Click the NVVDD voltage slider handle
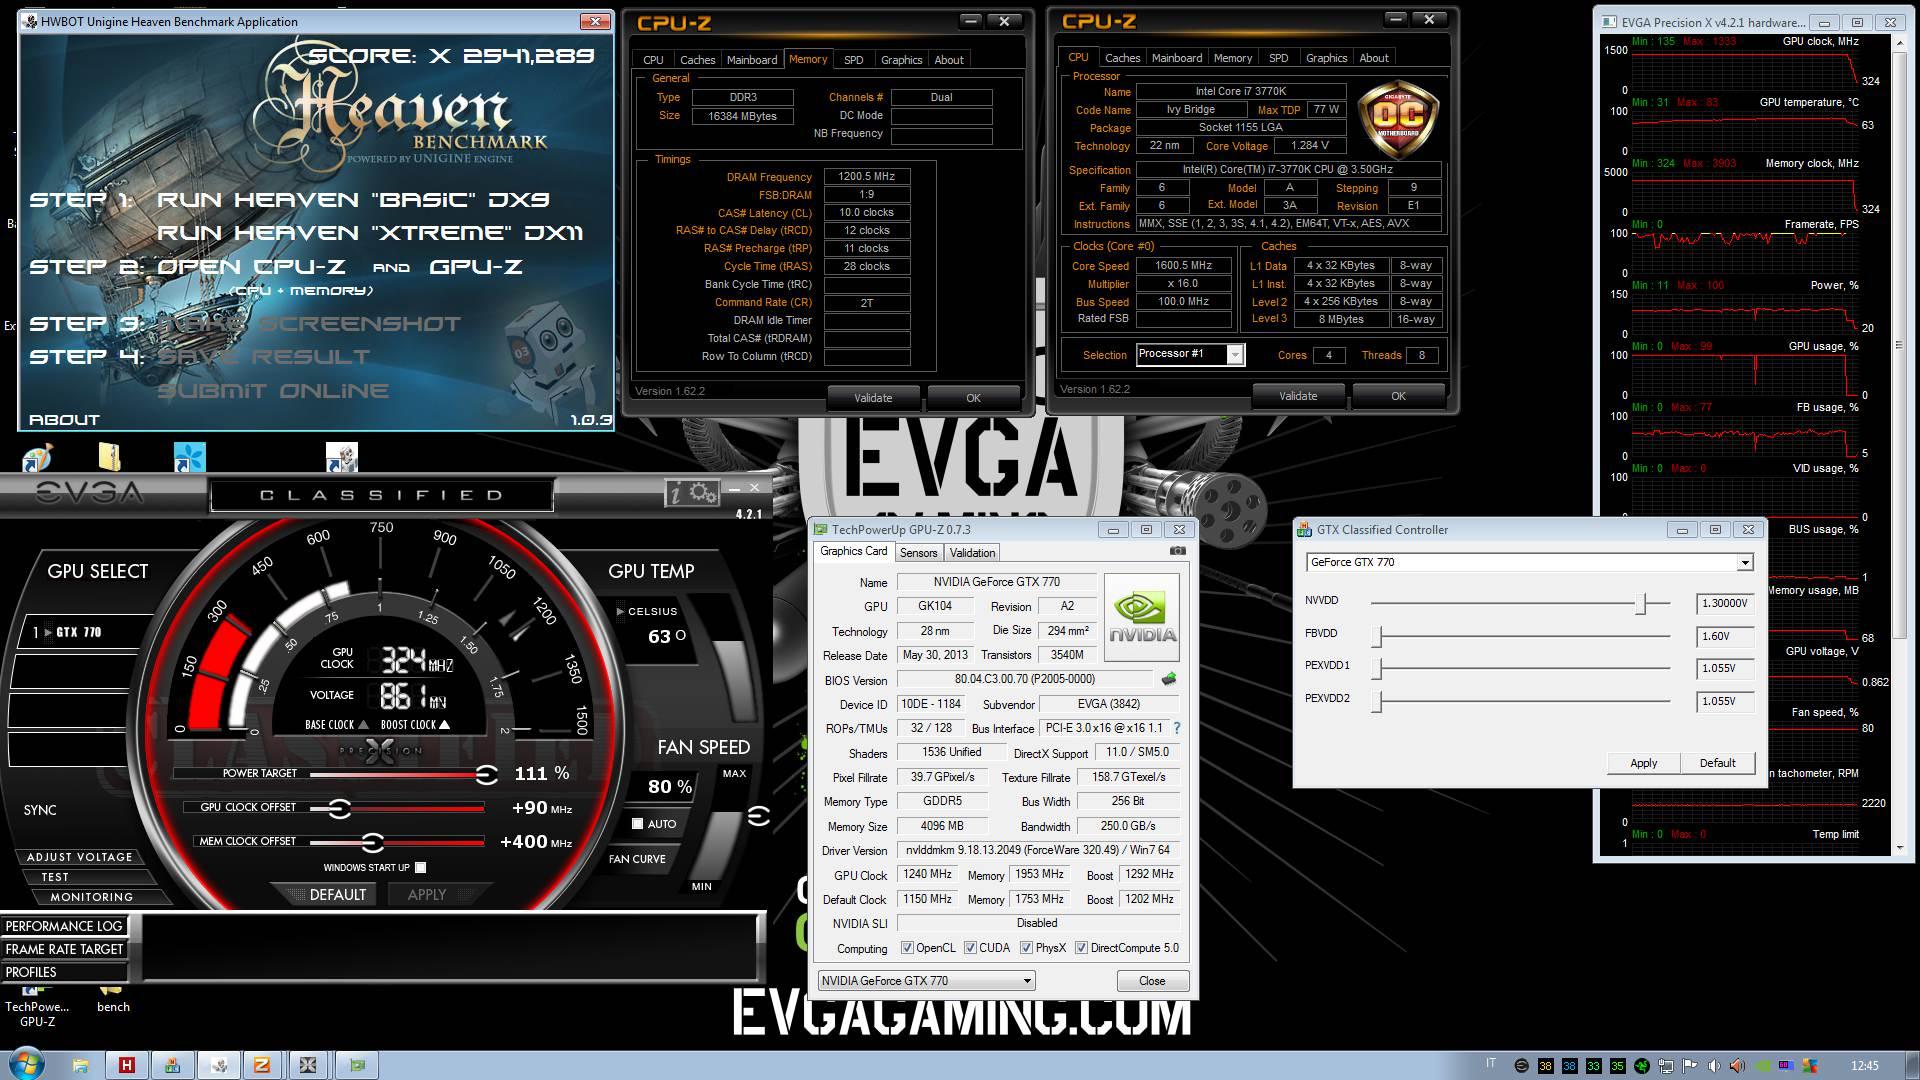Screen dimensions: 1920x1080 (x=1640, y=603)
